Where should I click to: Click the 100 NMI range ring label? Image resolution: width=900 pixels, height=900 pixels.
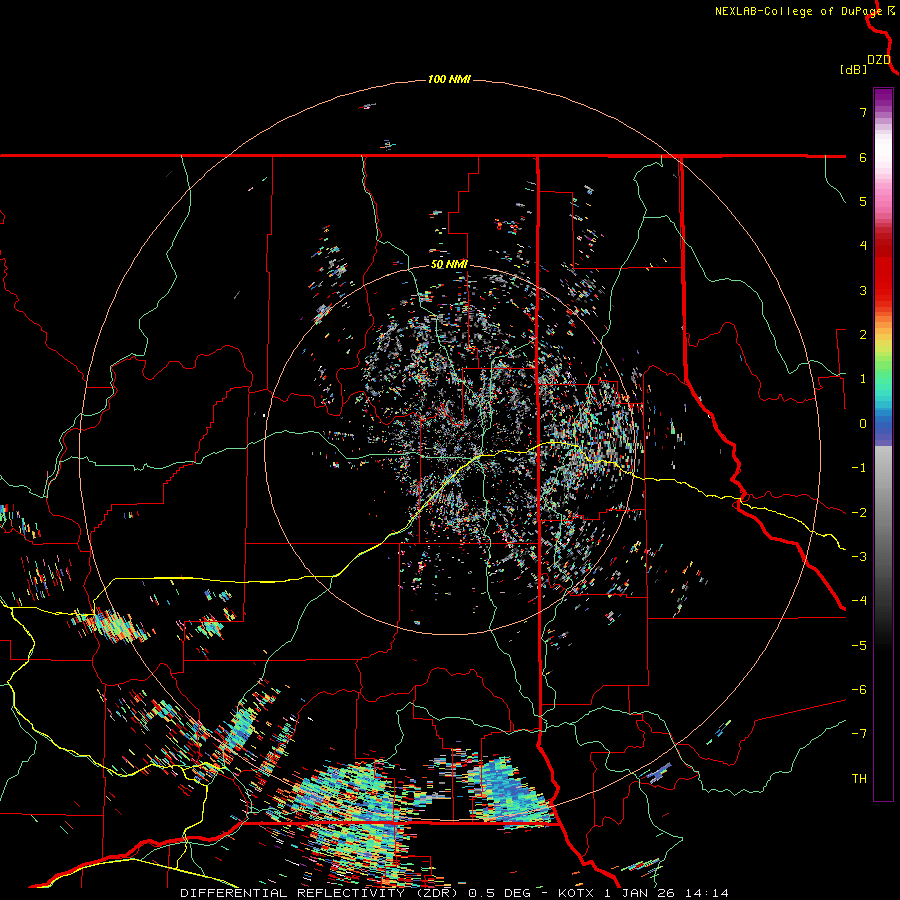tap(449, 79)
